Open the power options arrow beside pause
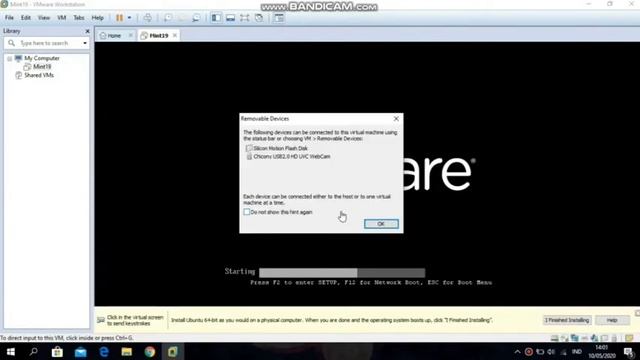Image resolution: width=640 pixels, height=360 pixels. 129,18
